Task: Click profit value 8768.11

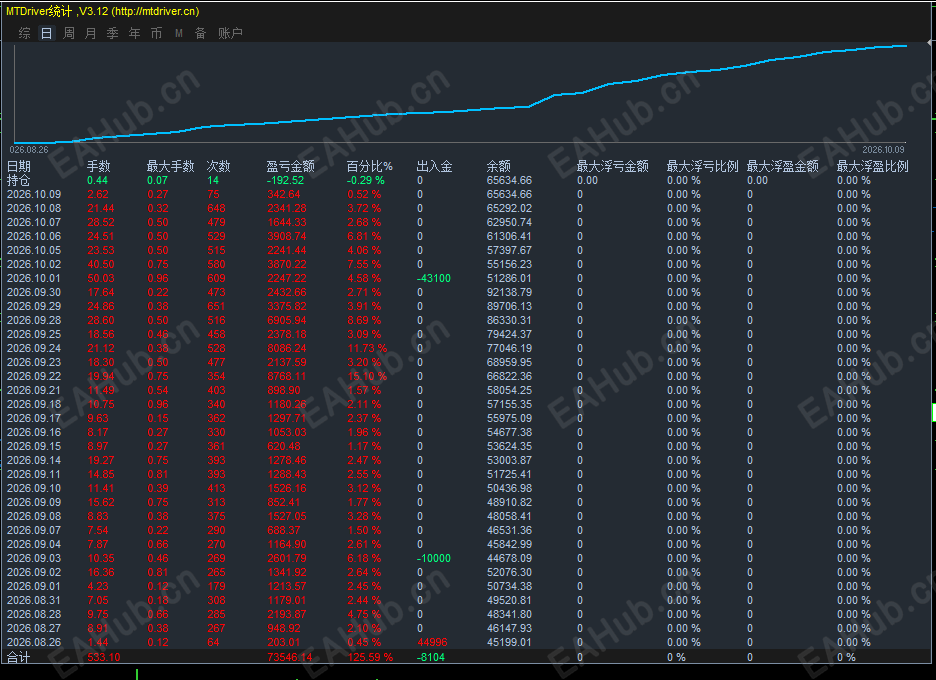Action: point(287,376)
